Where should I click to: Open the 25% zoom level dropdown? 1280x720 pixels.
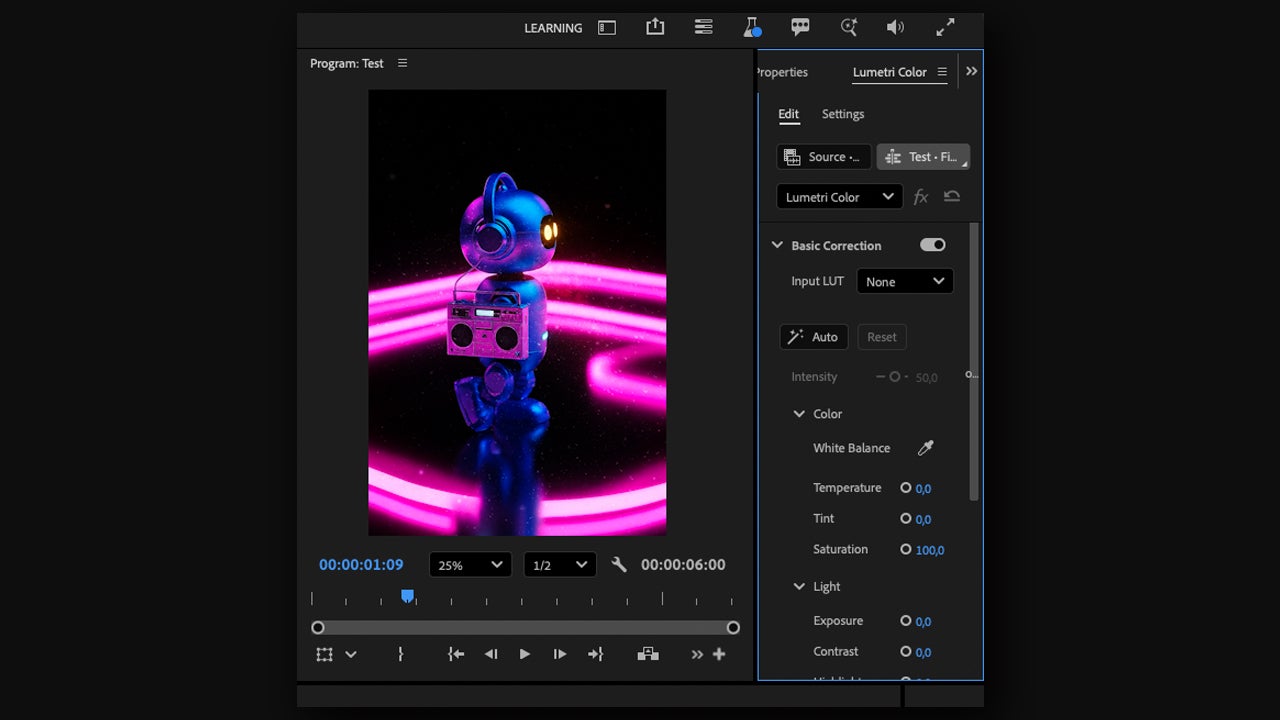coord(470,565)
